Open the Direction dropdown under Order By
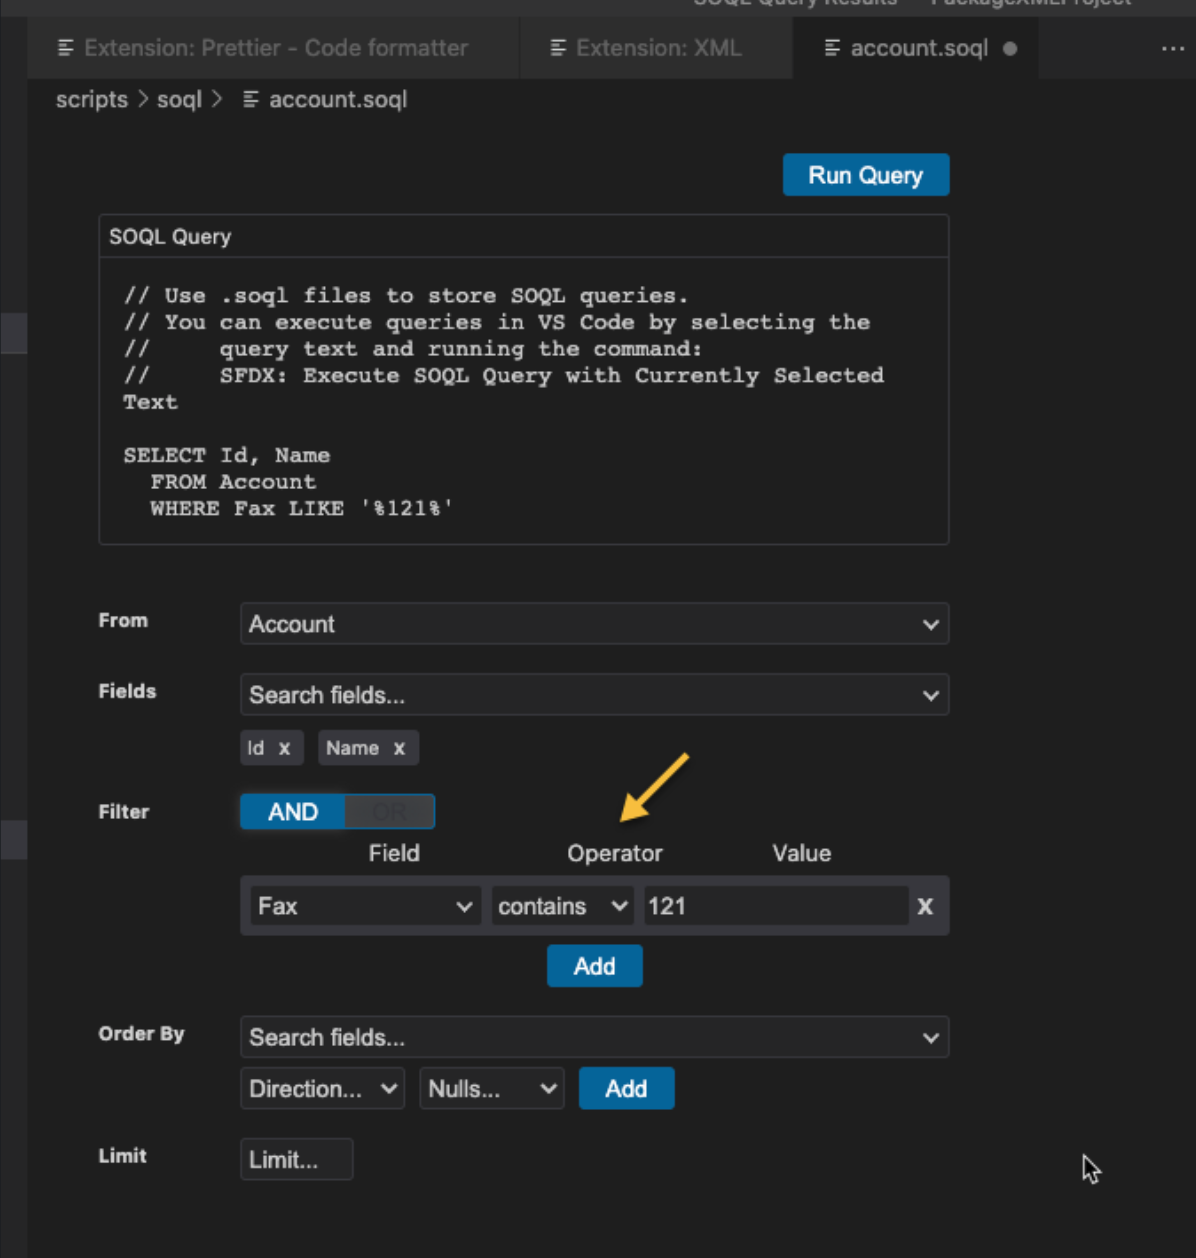Image resolution: width=1196 pixels, height=1258 pixels. pos(321,1088)
